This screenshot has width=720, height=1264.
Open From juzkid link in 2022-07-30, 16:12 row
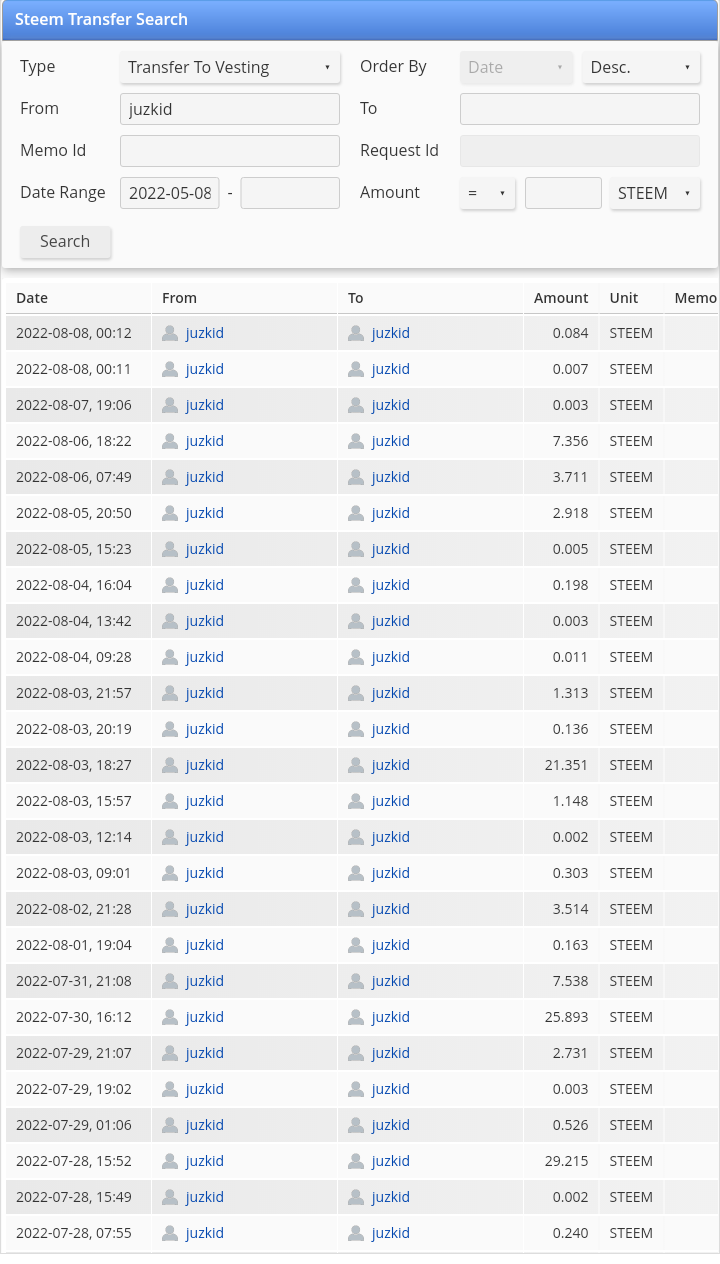point(205,1017)
